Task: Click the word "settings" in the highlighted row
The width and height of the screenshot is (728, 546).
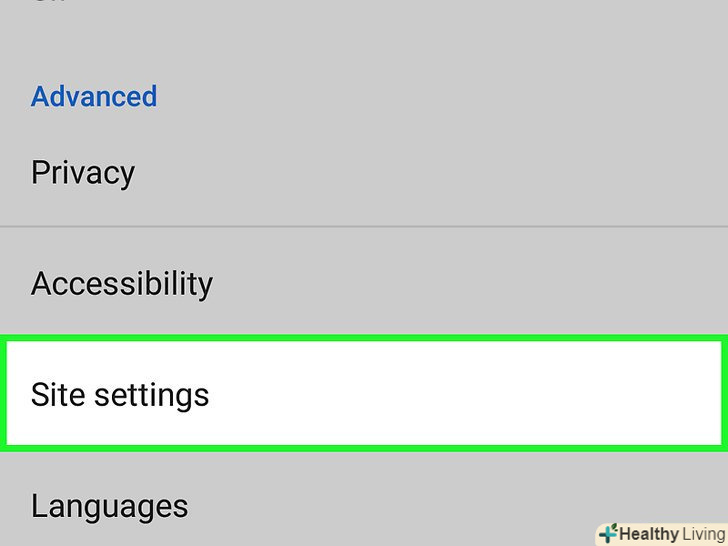Action: [151, 395]
